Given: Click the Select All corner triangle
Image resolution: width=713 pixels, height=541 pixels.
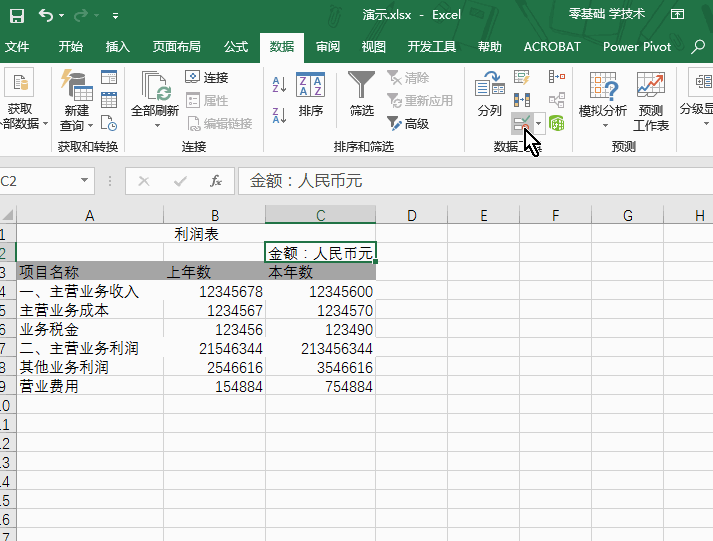Looking at the screenshot, I should click(x=9, y=215).
